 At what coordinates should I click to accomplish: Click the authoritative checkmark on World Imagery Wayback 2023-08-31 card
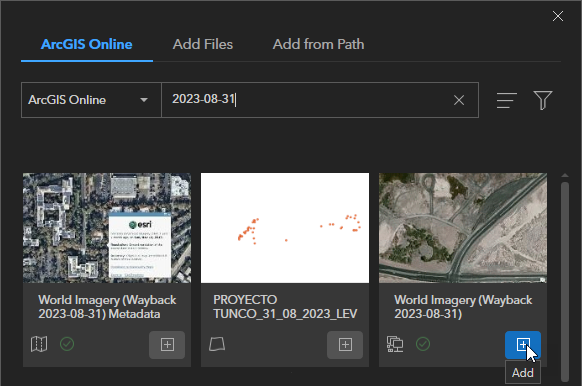pos(423,344)
